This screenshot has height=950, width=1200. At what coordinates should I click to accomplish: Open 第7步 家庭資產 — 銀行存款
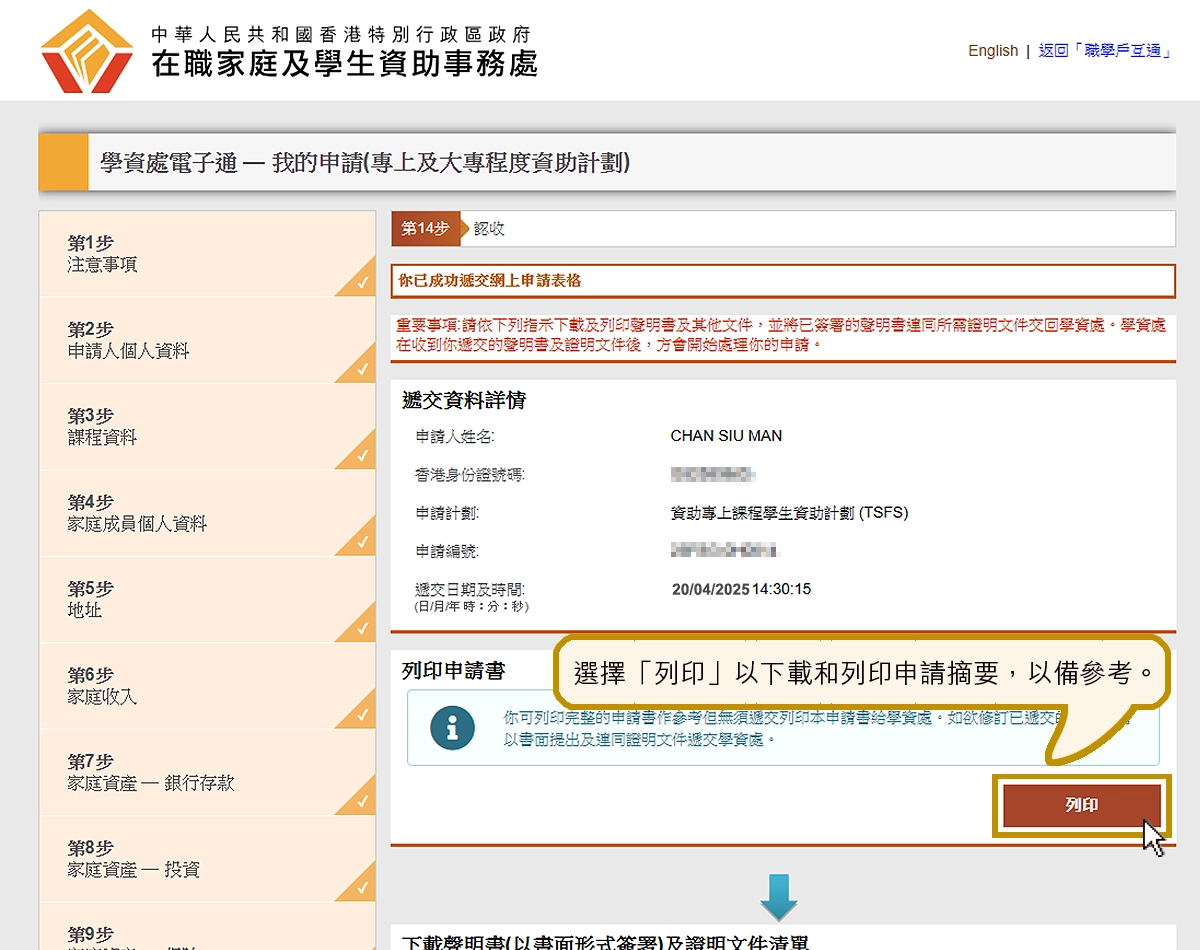(207, 772)
